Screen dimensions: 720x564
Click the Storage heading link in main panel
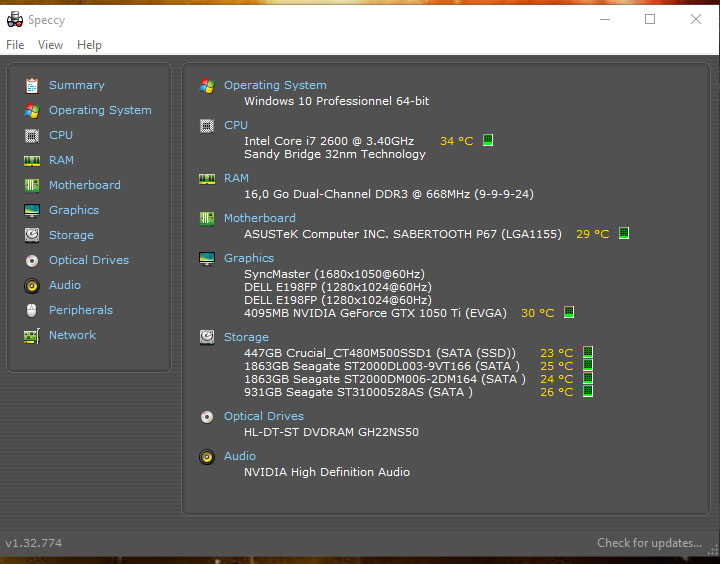[x=246, y=337]
